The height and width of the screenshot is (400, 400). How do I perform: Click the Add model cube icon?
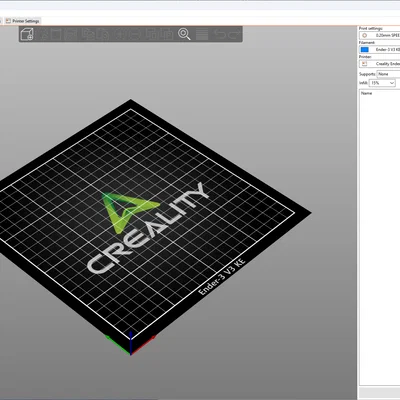(x=27, y=34)
